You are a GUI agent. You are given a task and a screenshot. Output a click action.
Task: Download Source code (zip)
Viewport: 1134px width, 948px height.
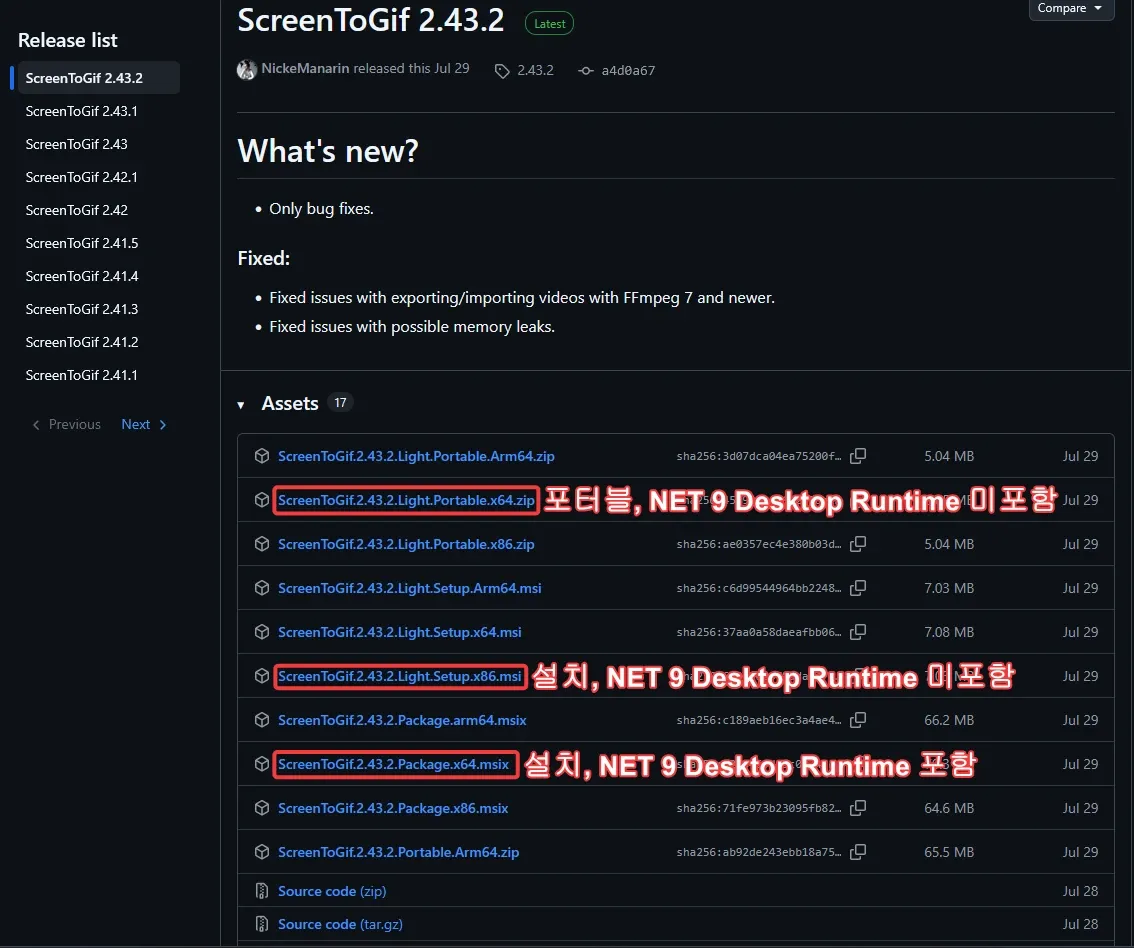click(x=332, y=891)
